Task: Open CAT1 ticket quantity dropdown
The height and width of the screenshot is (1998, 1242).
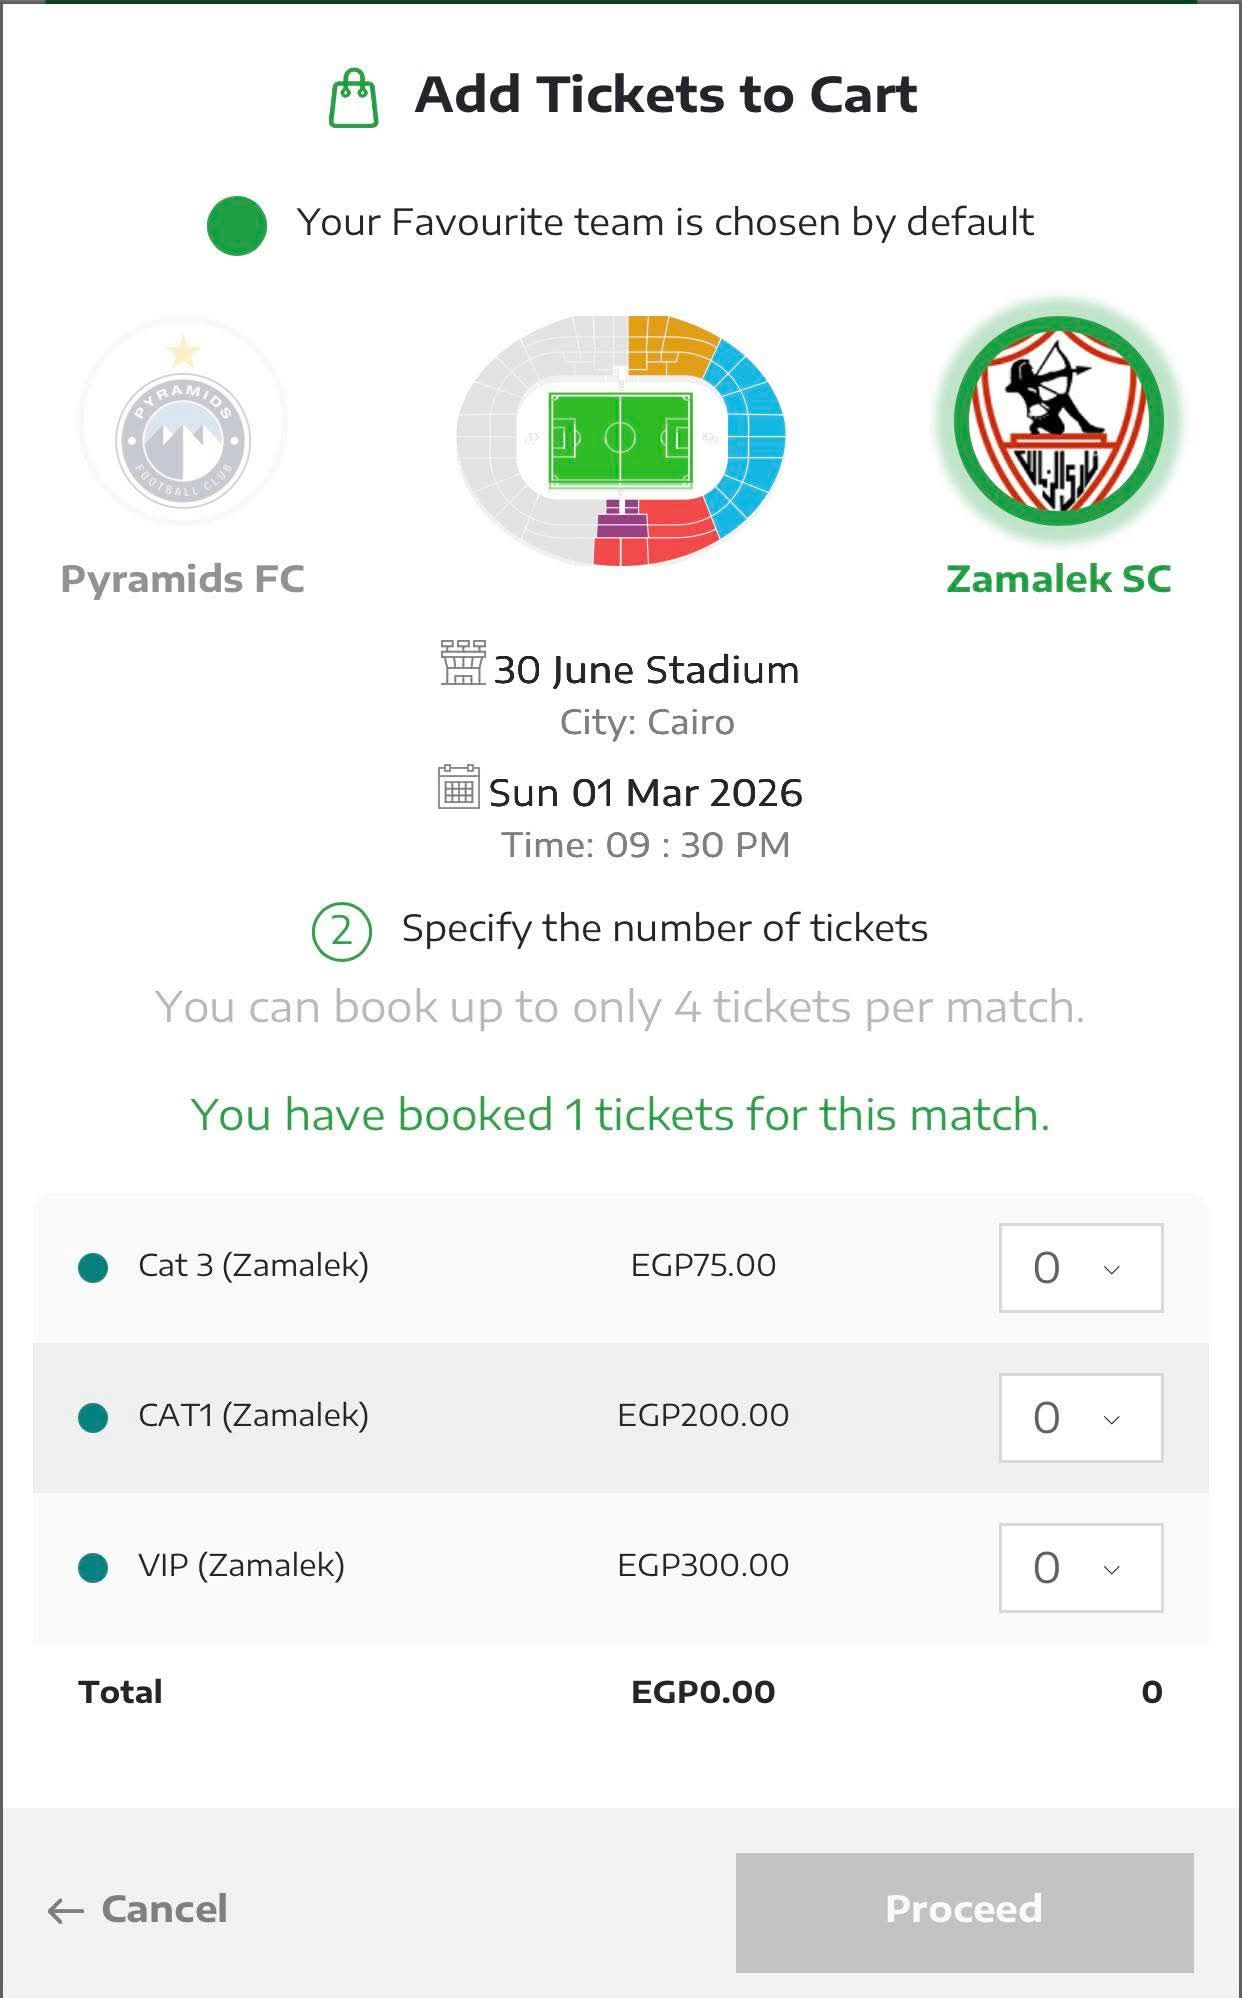Action: [x=1080, y=1418]
